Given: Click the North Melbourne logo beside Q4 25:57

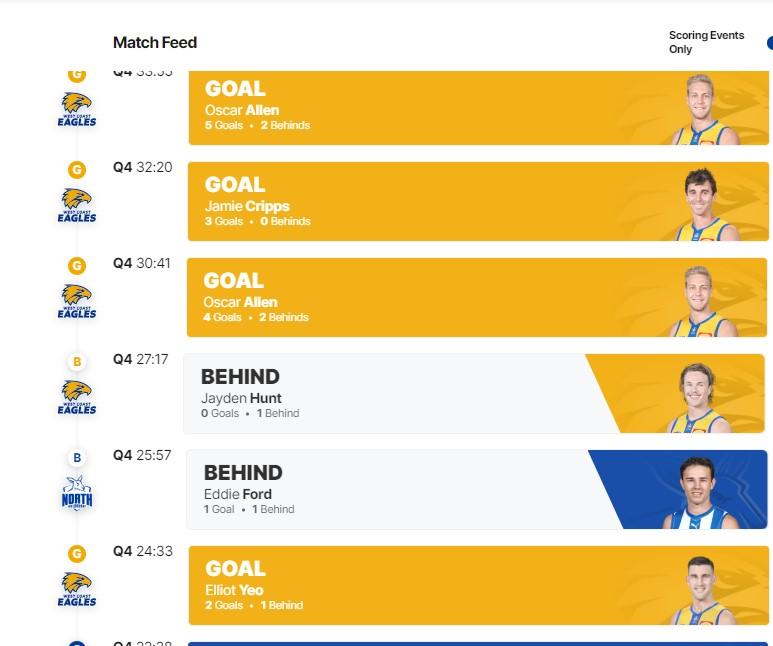Looking at the screenshot, I should (77, 492).
